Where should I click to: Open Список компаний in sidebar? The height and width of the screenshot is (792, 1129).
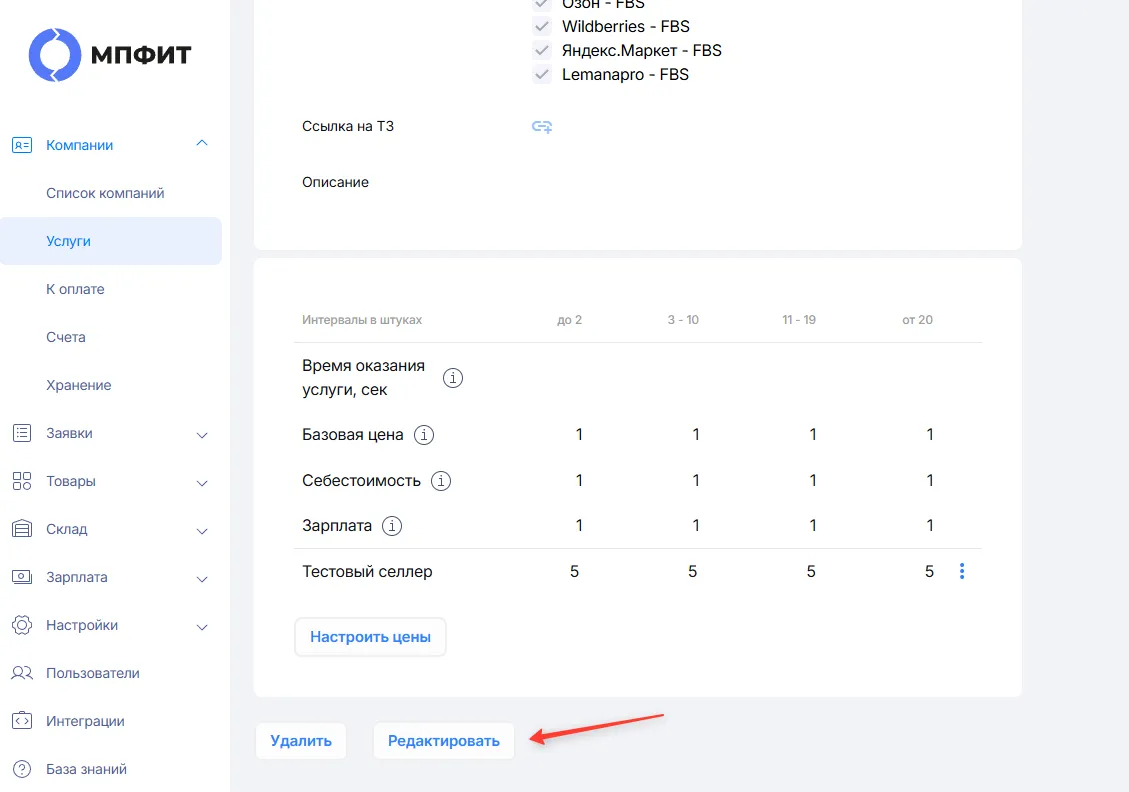(x=105, y=193)
